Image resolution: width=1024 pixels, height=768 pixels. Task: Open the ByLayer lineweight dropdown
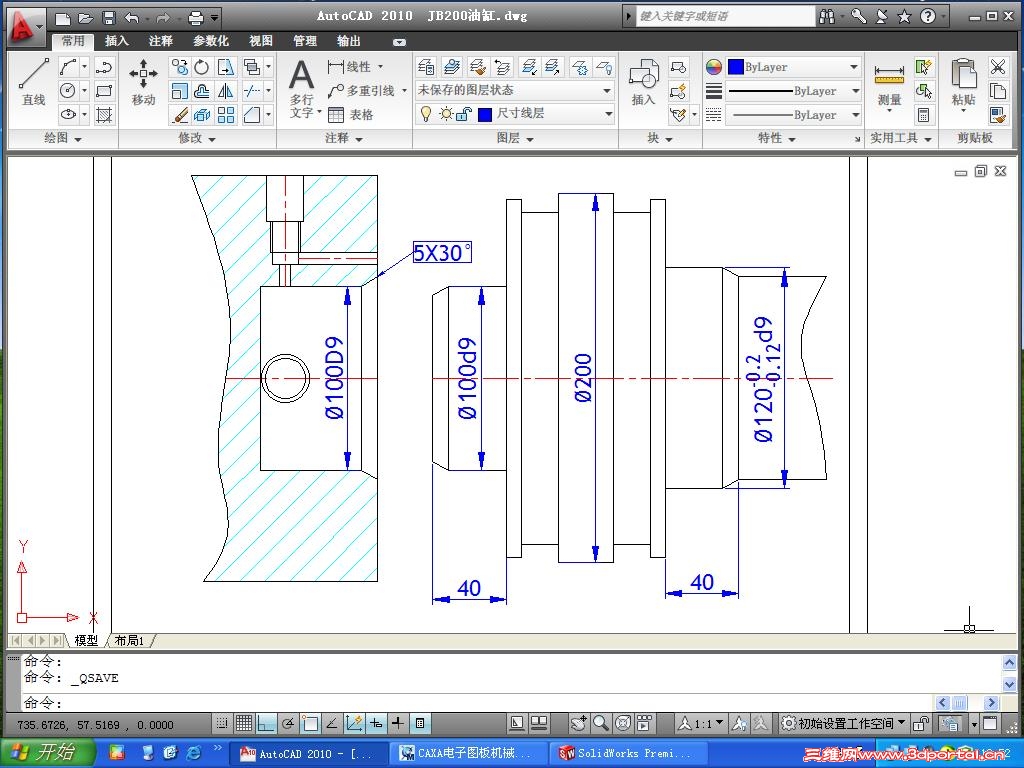tap(855, 91)
